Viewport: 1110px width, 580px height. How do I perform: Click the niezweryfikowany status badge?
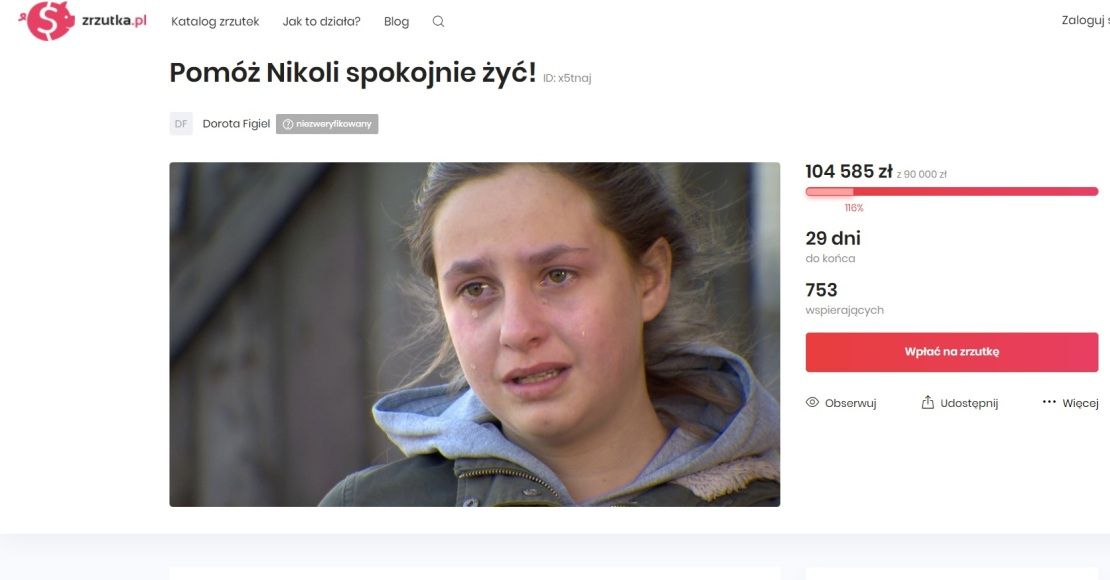327,124
